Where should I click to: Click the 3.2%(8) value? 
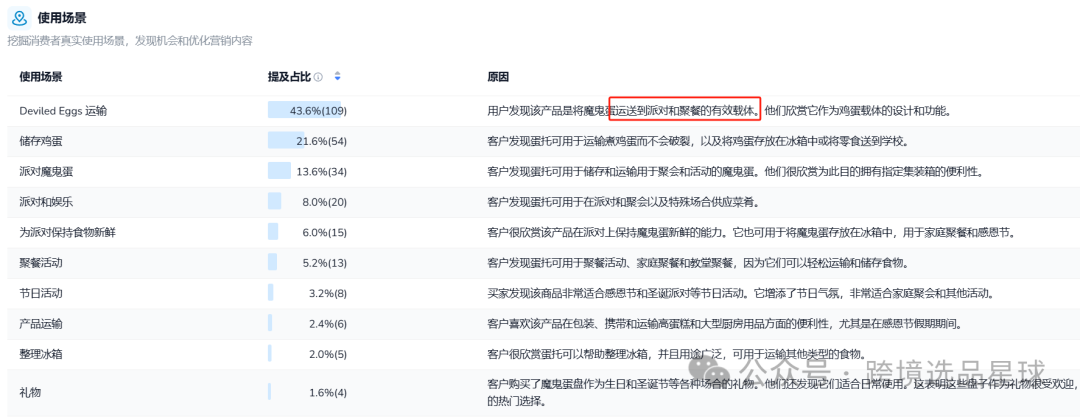point(327,293)
